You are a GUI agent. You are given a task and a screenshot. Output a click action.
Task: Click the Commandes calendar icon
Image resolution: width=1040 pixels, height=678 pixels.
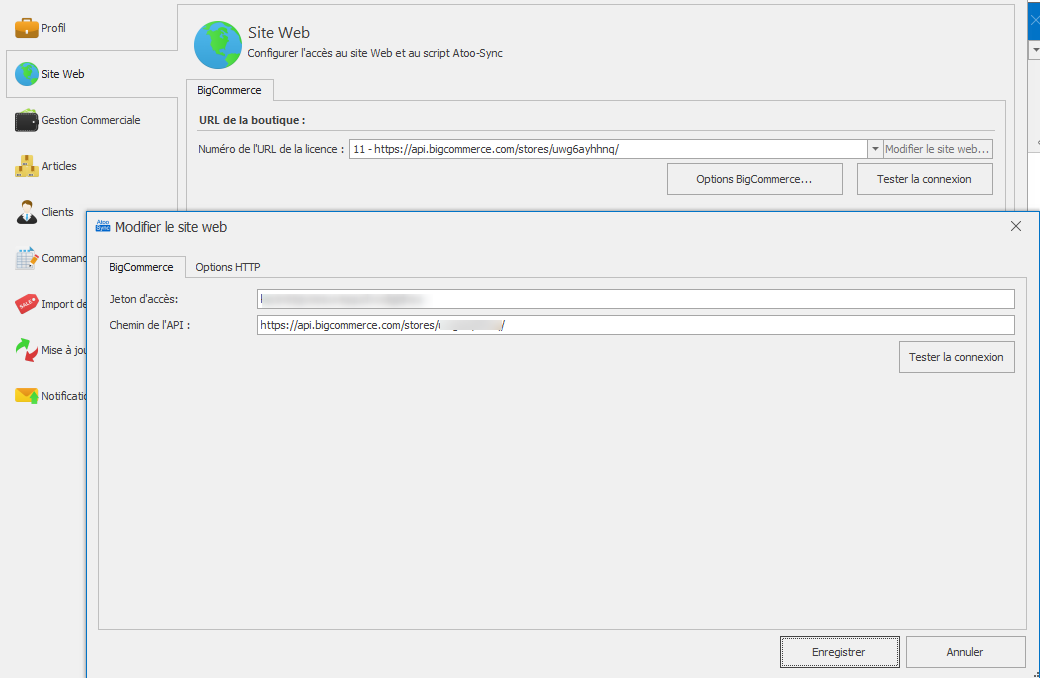point(27,258)
